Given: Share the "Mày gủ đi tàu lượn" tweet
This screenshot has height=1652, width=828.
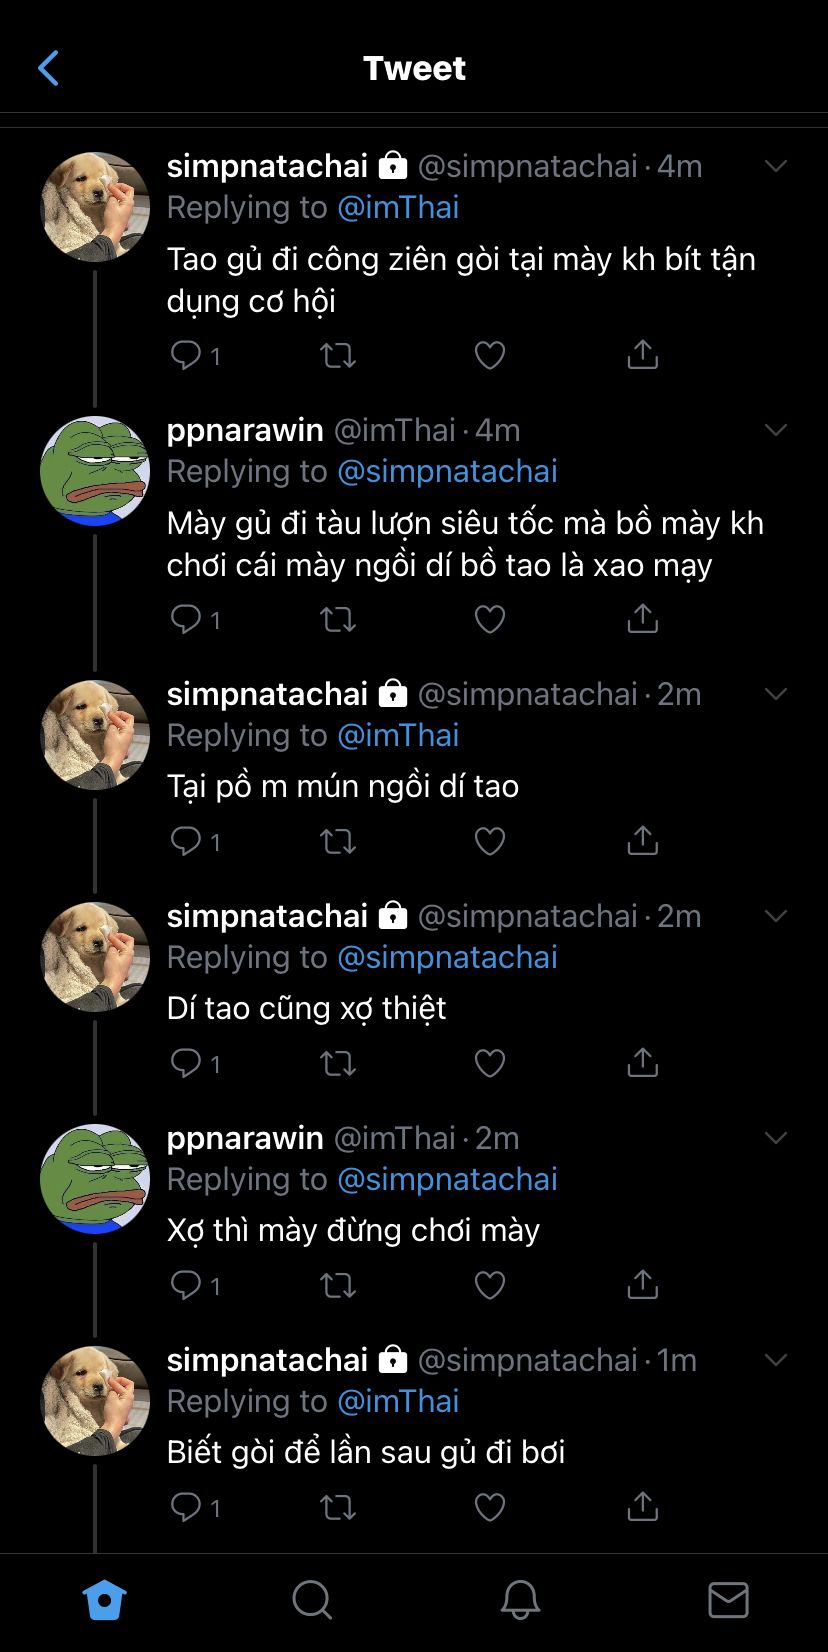Looking at the screenshot, I should (x=642, y=619).
